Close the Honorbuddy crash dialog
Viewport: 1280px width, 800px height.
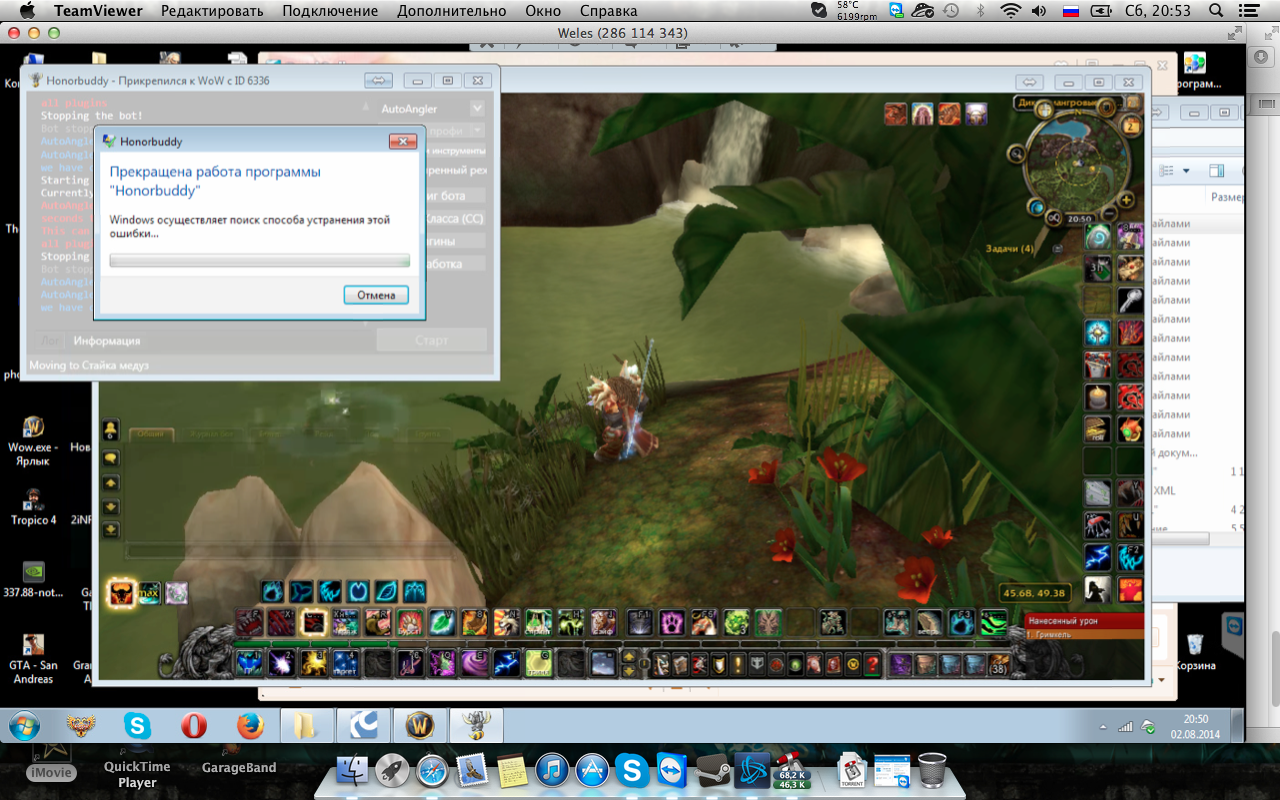click(402, 141)
